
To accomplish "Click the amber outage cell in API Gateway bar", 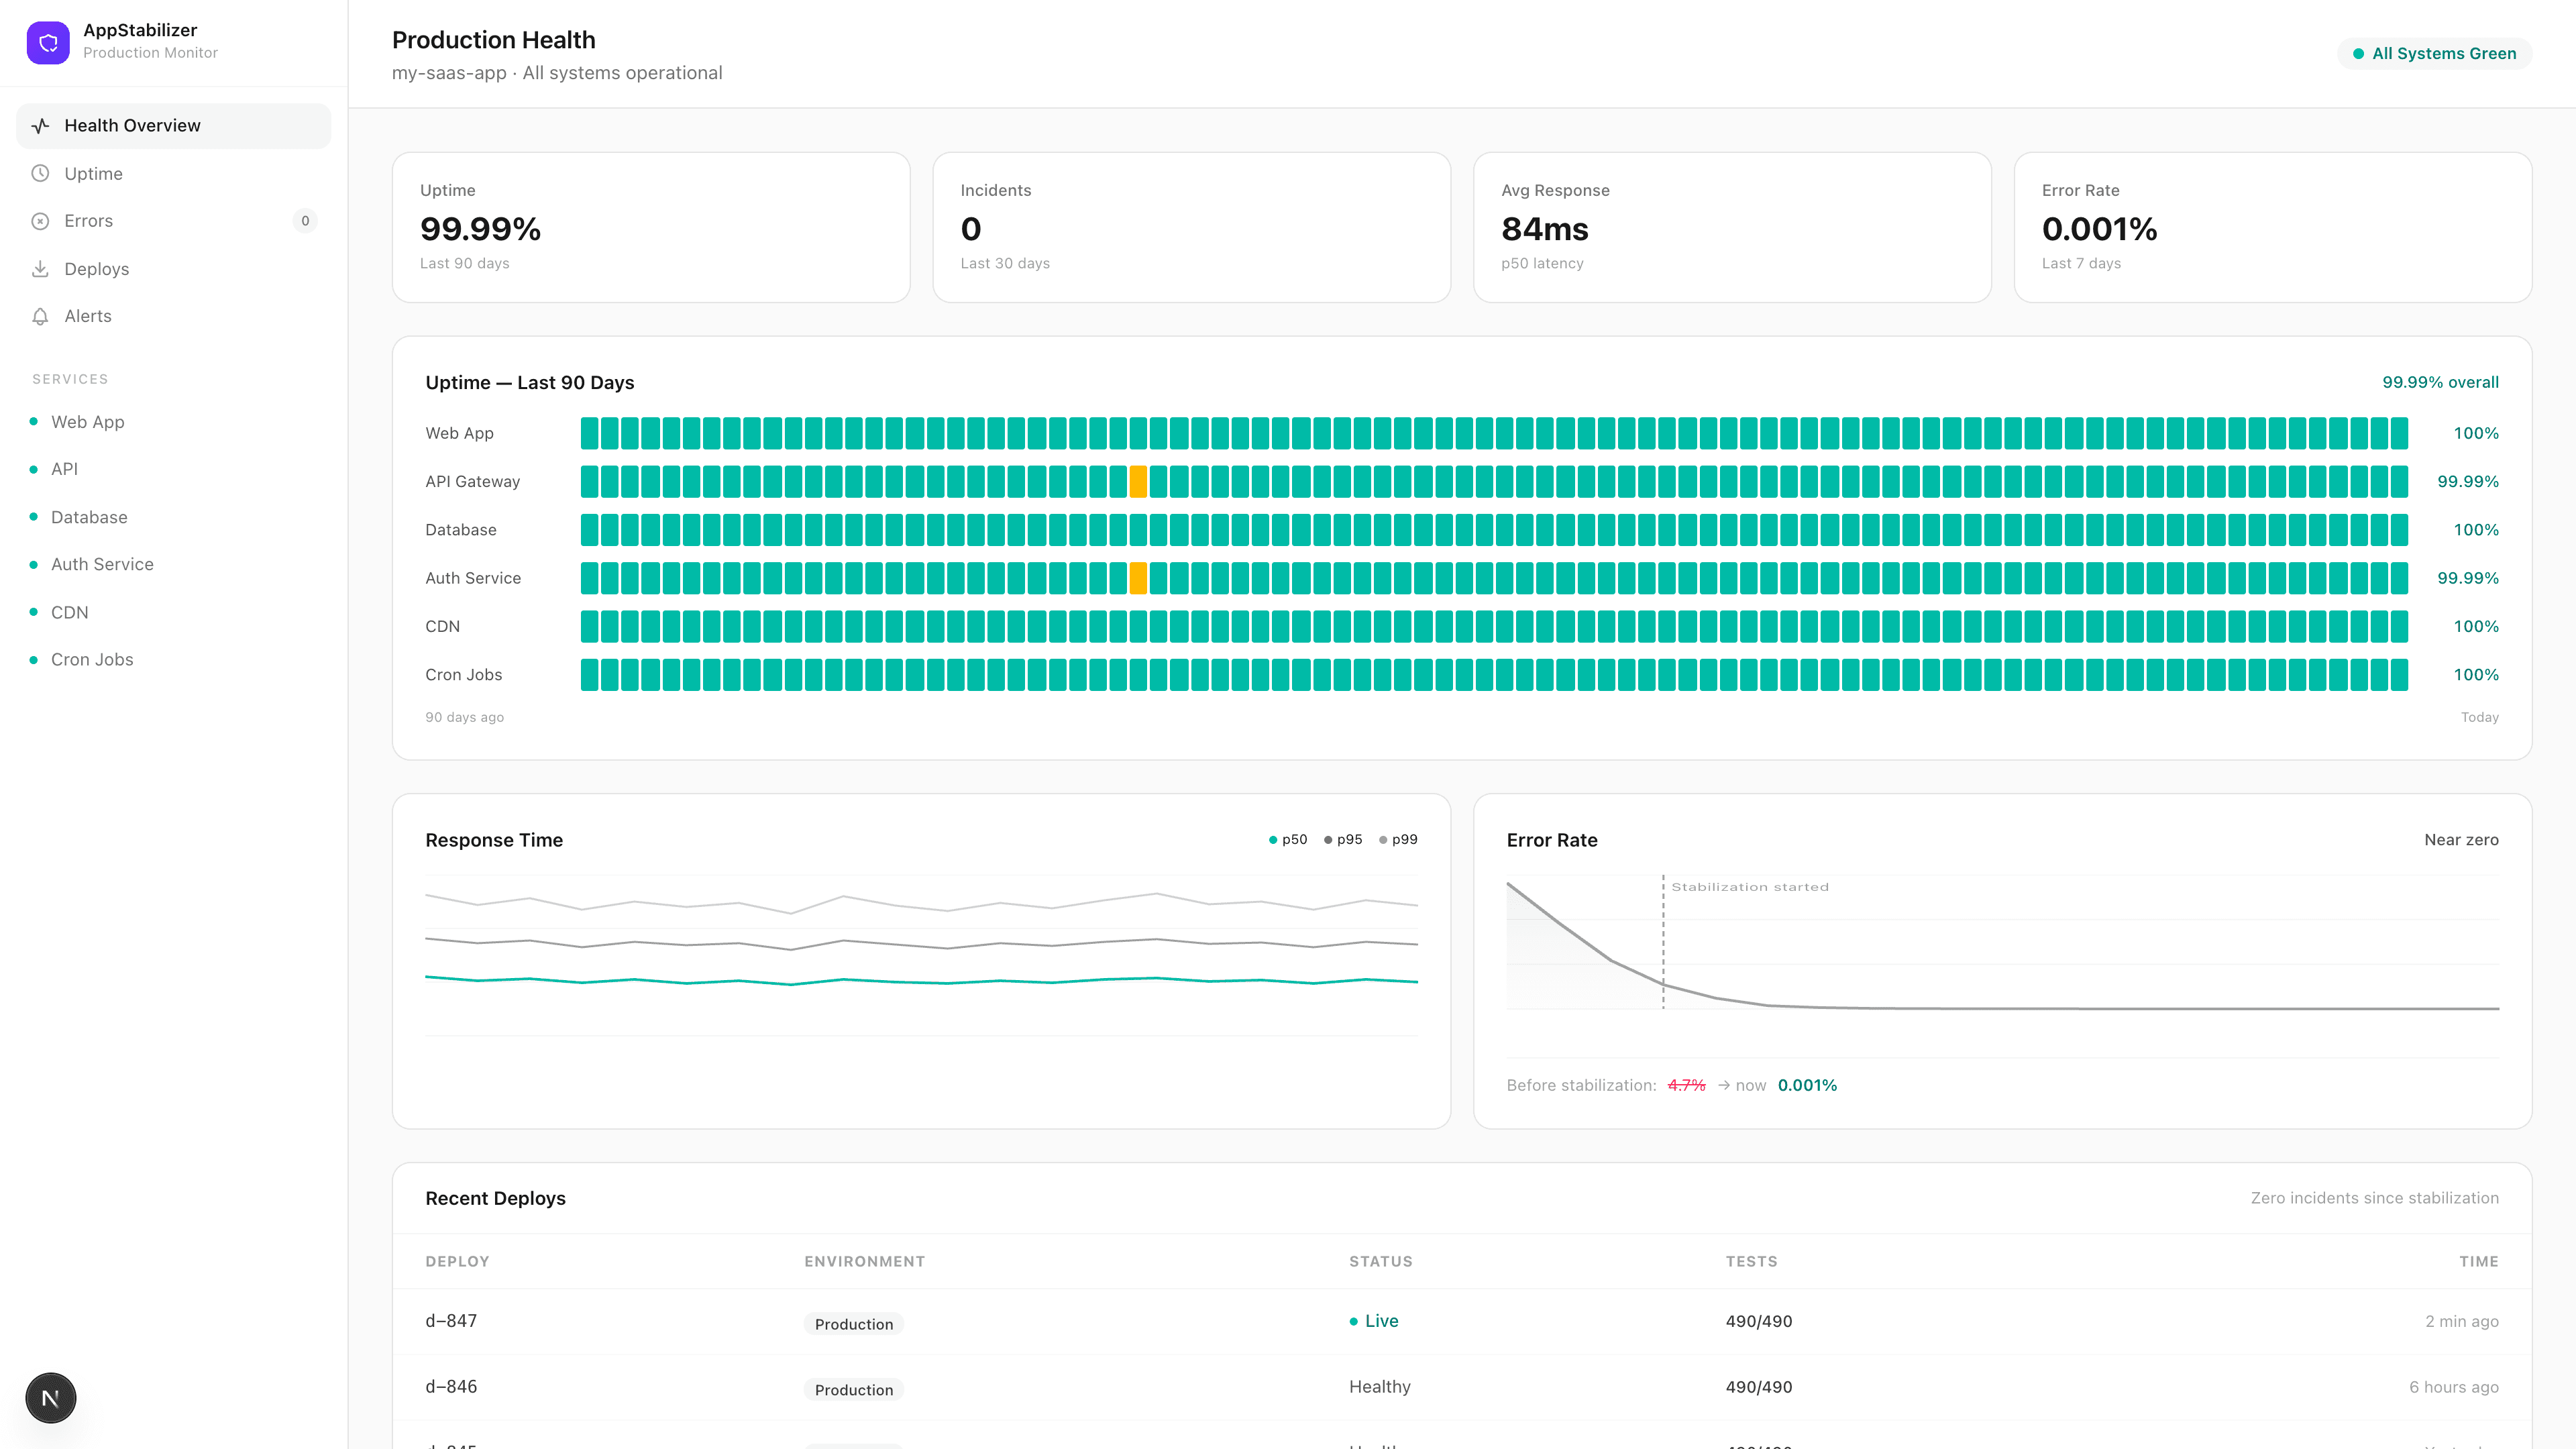I will 1138,481.
